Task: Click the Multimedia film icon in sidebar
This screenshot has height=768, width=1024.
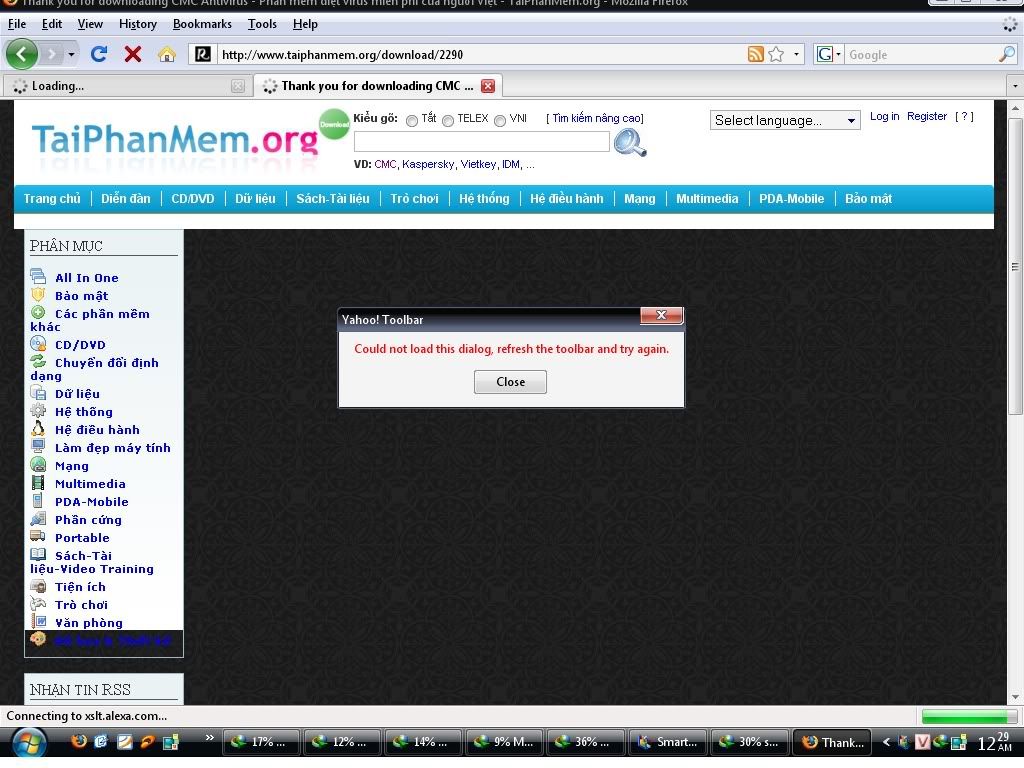Action: [x=38, y=483]
